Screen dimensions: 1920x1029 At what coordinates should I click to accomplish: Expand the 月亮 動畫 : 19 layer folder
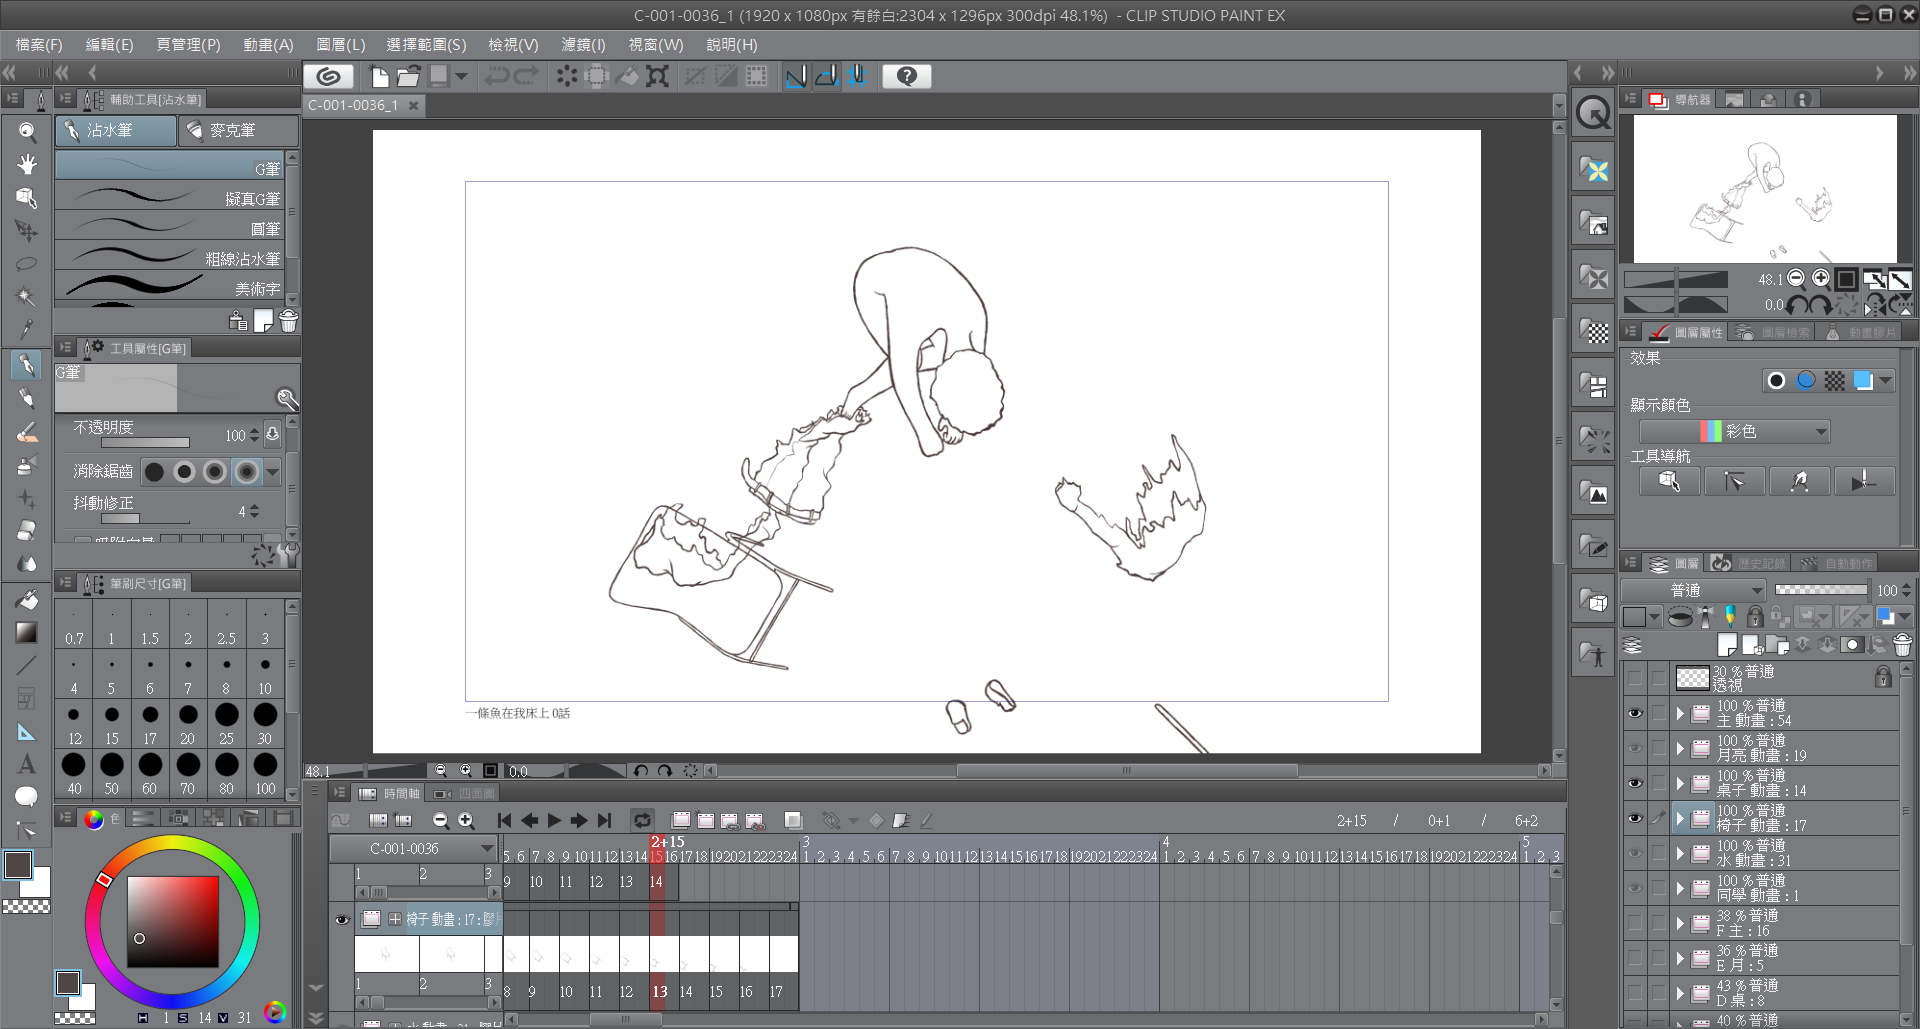tap(1680, 748)
